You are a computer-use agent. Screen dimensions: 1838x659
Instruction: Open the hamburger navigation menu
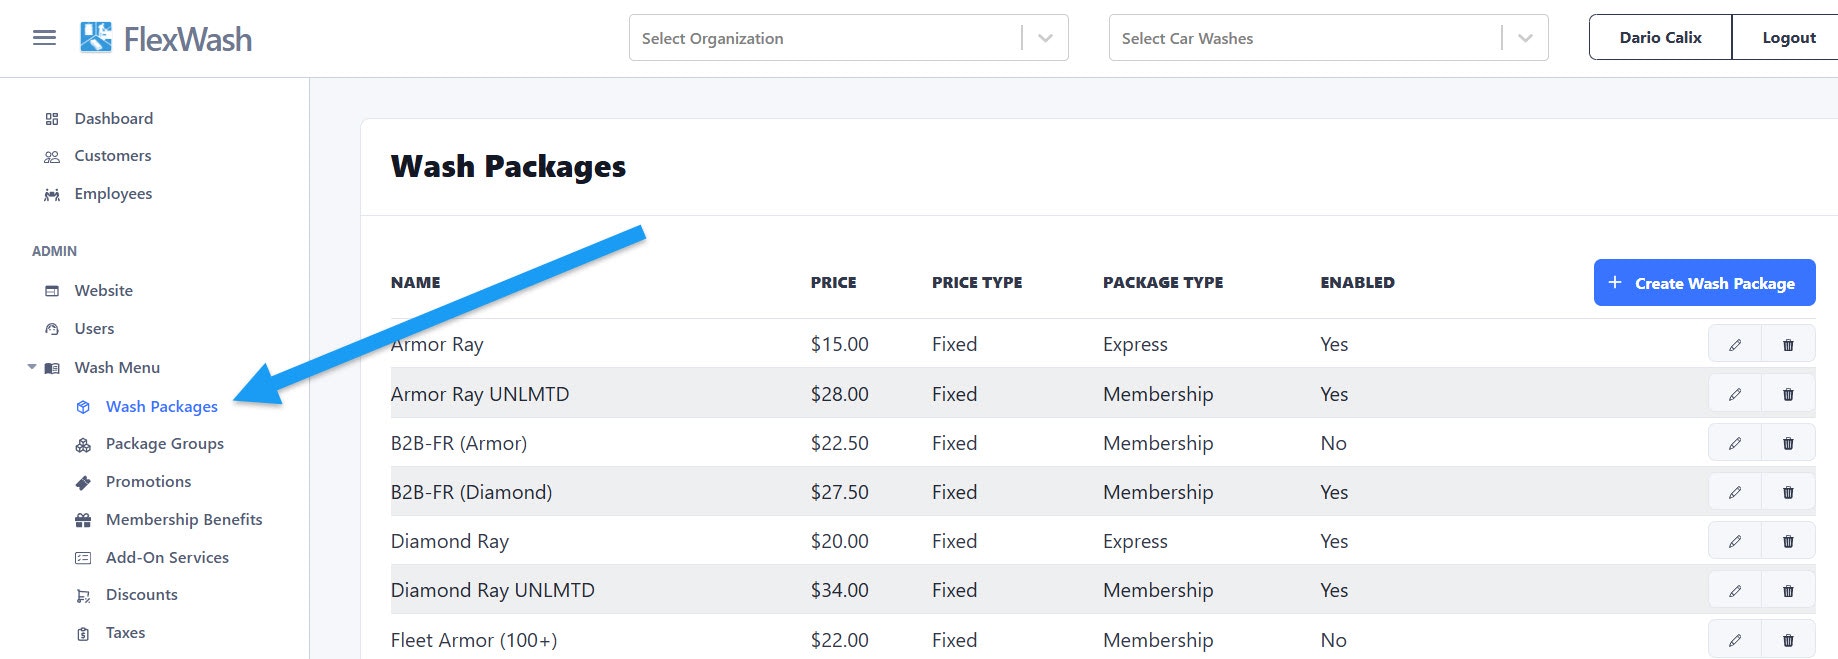tap(44, 38)
